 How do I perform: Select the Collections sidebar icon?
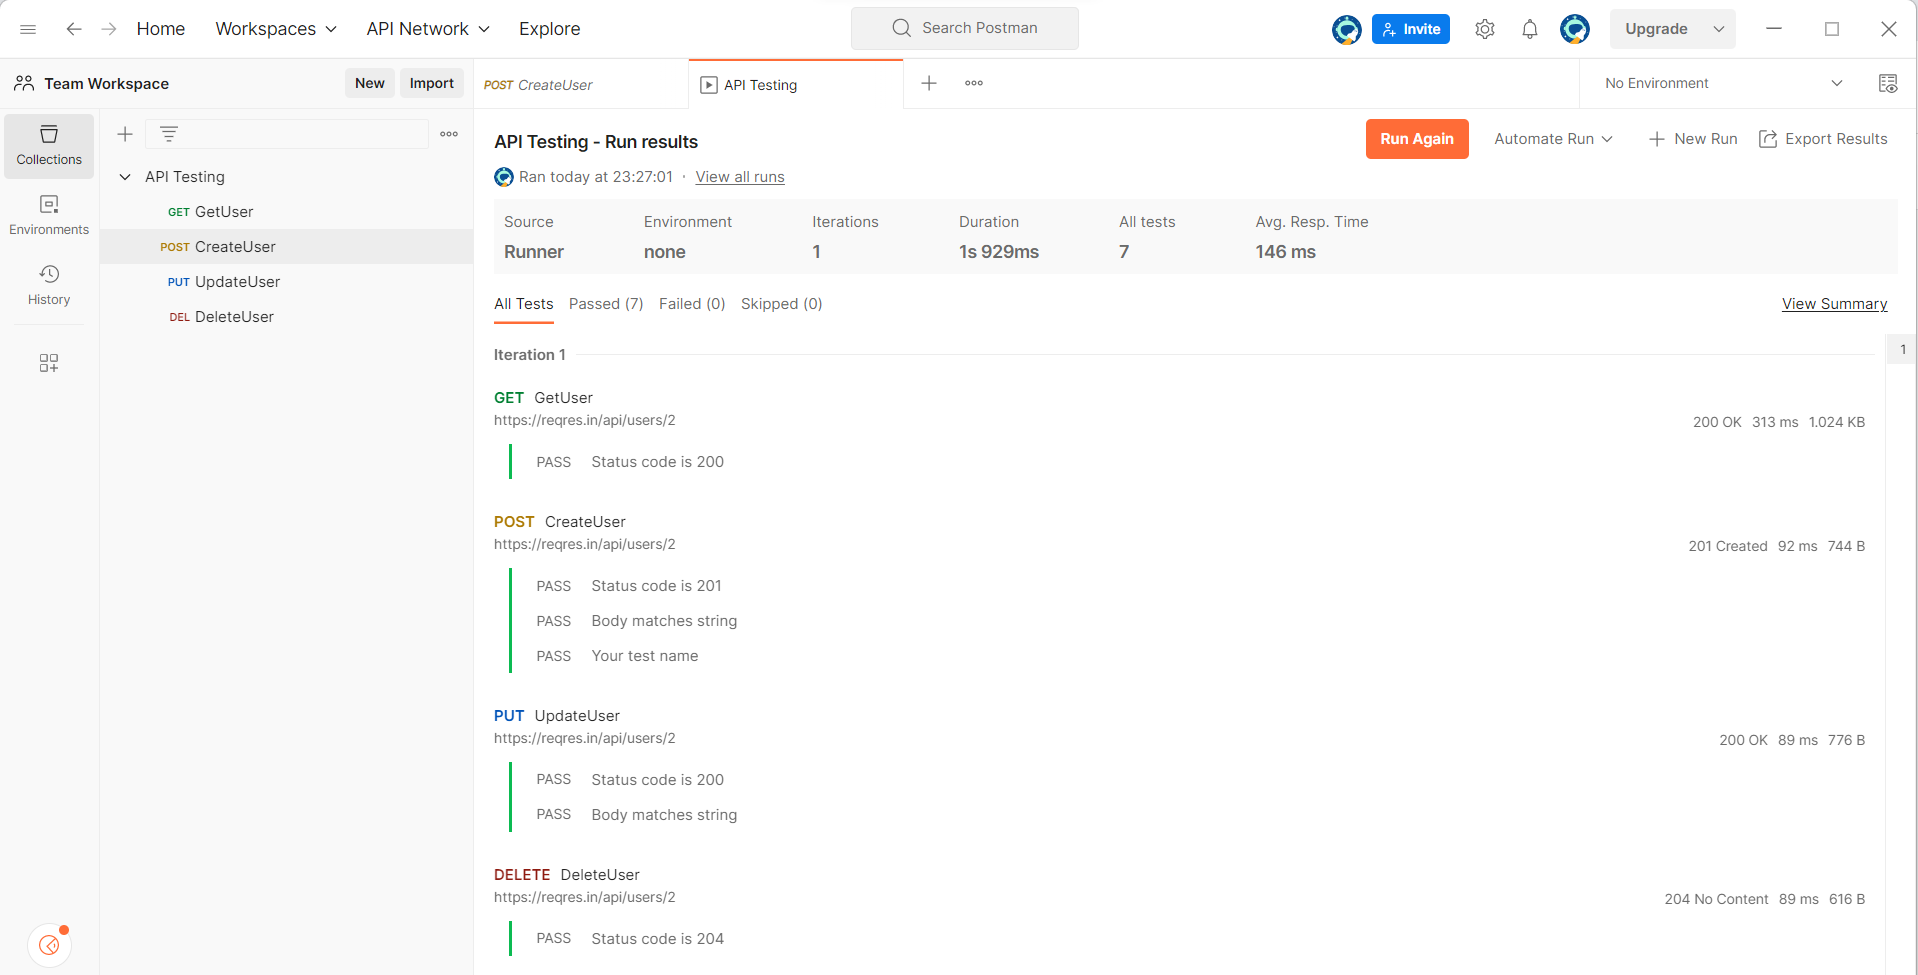[x=48, y=145]
